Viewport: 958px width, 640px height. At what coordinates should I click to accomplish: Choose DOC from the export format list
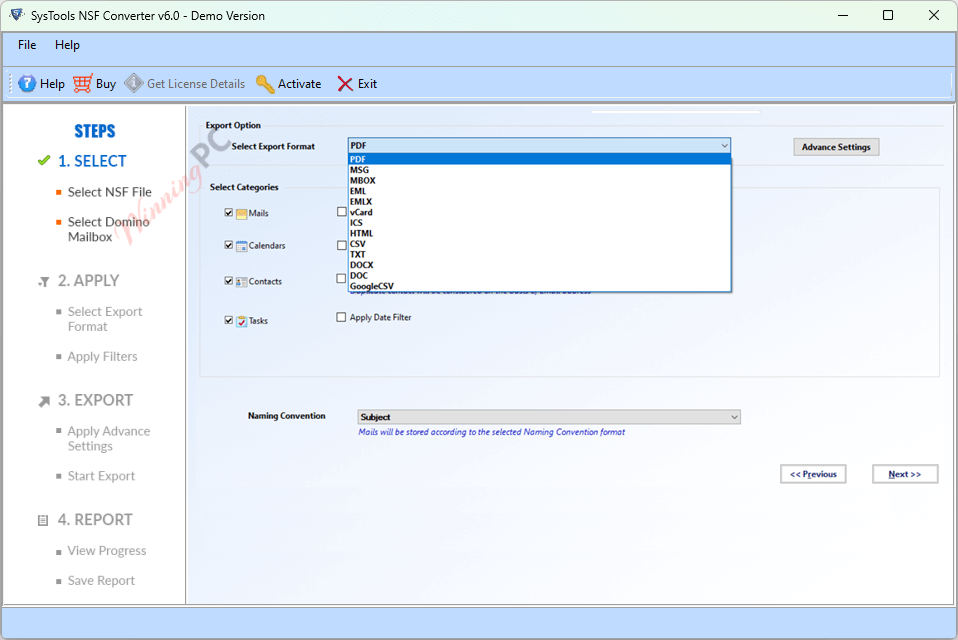(539, 275)
